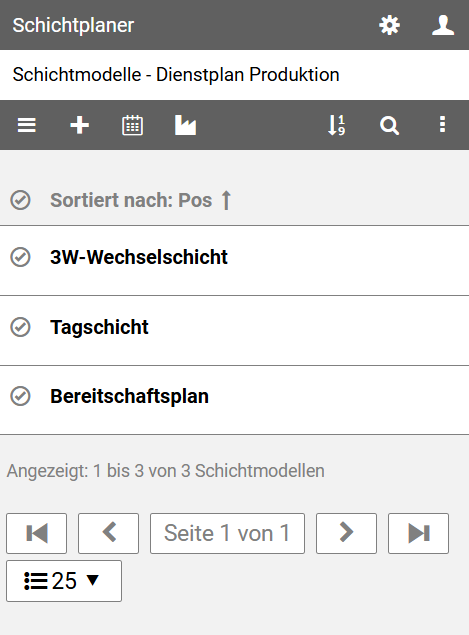Open the hamburger menu in the toolbar

point(27,125)
